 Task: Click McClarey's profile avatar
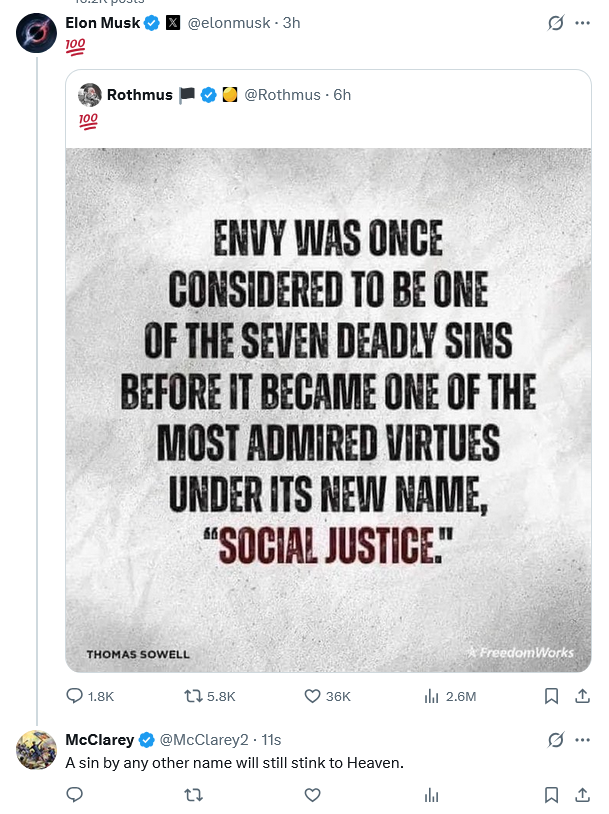[x=36, y=751]
